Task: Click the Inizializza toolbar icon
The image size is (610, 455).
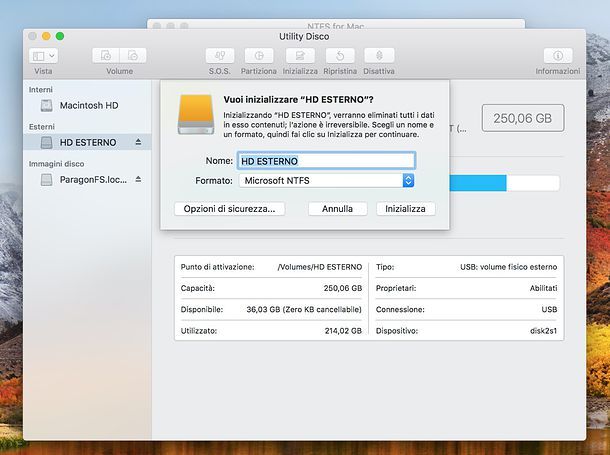Action: (300, 56)
